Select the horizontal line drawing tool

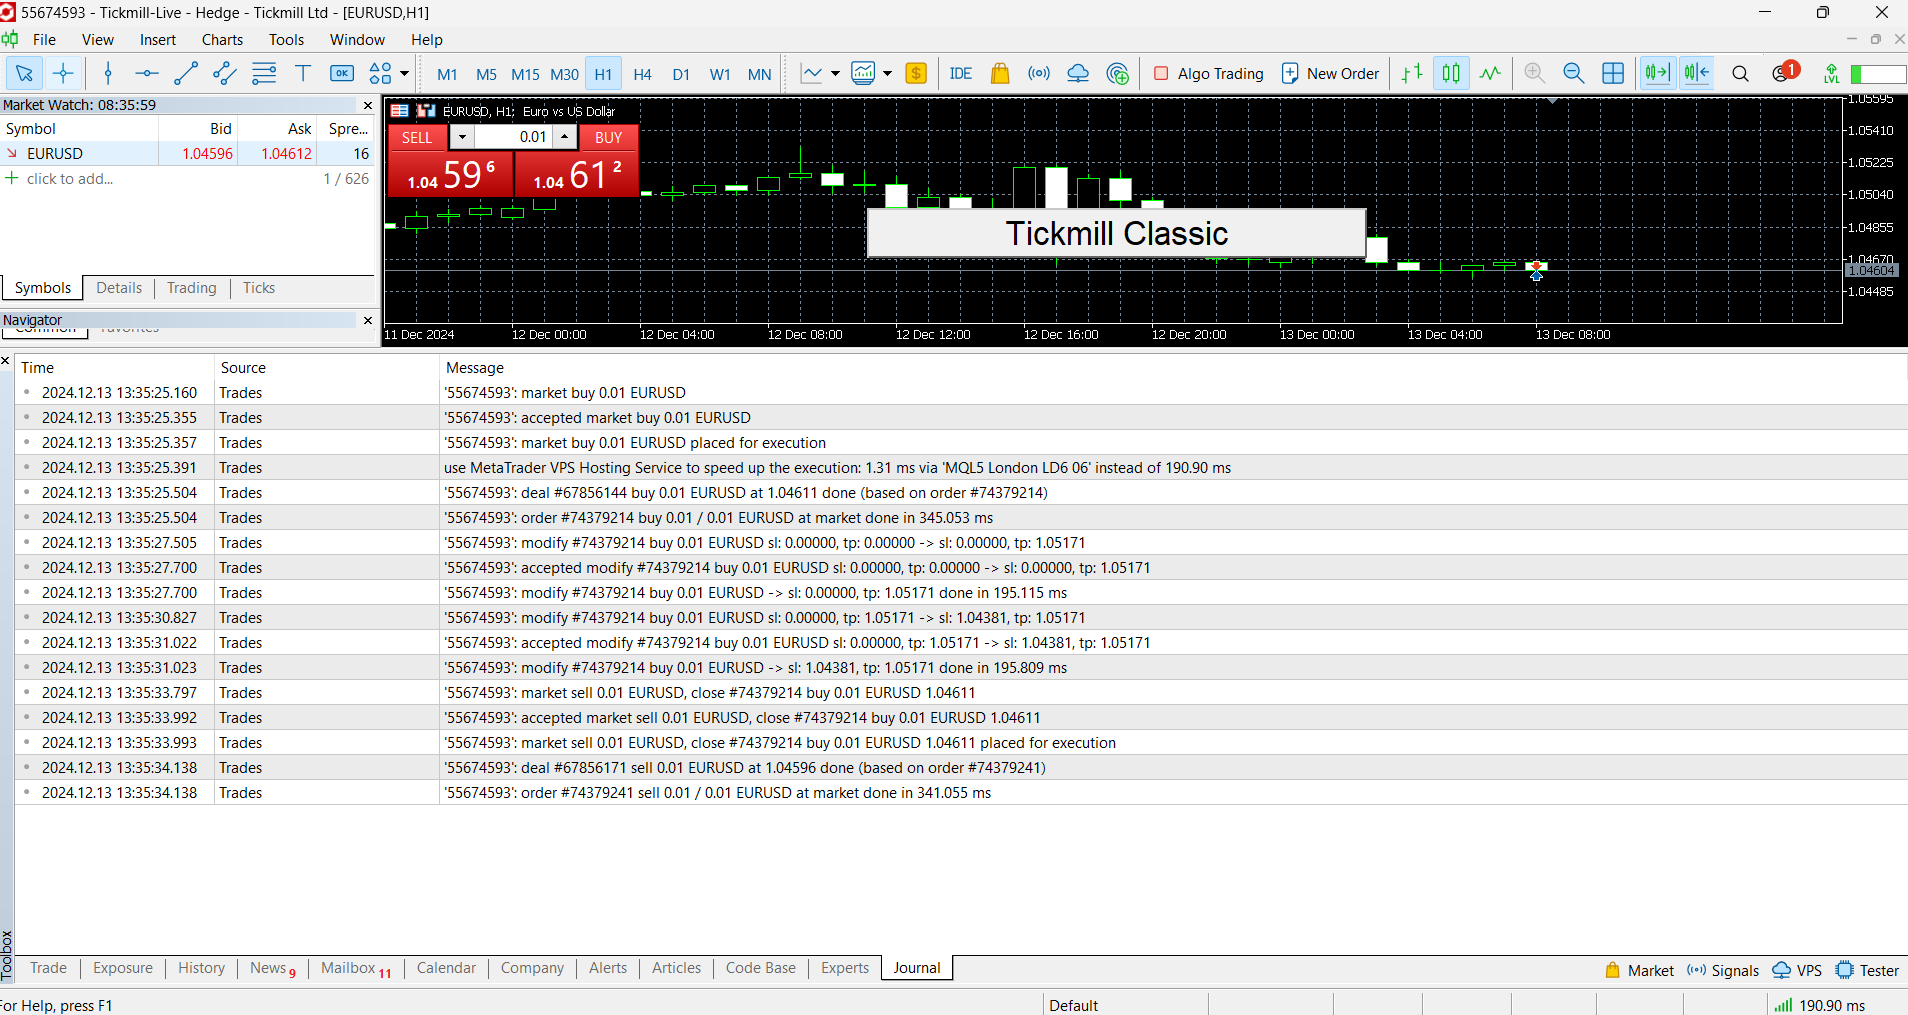pos(147,73)
